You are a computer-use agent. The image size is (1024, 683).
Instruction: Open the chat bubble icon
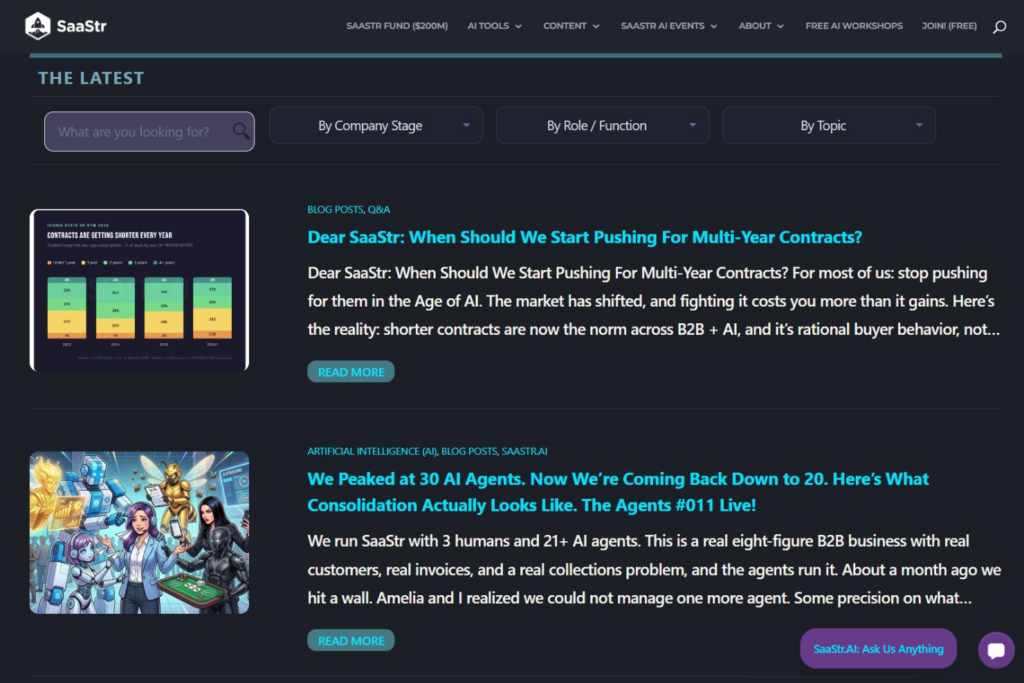tap(996, 650)
